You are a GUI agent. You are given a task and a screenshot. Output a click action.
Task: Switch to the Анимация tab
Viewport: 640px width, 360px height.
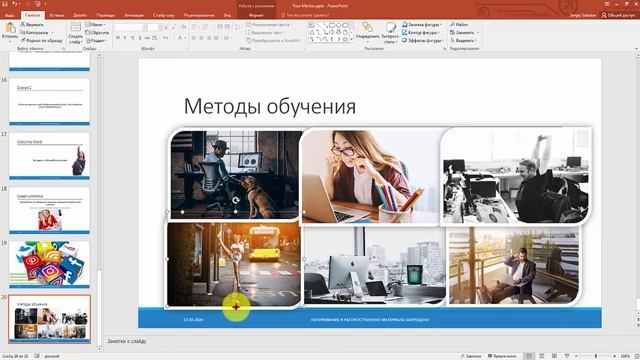134,15
